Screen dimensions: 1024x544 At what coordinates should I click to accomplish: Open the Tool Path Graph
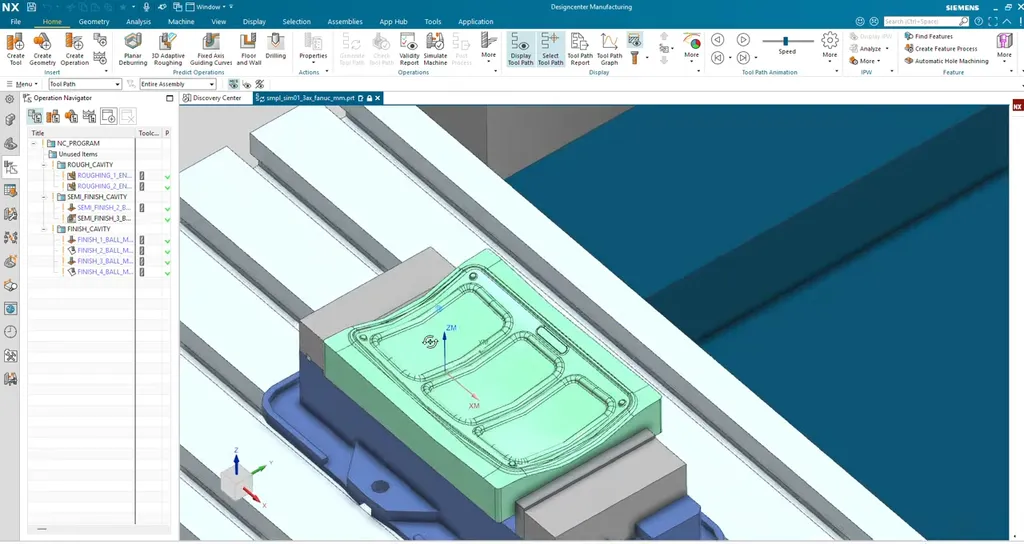coord(609,50)
